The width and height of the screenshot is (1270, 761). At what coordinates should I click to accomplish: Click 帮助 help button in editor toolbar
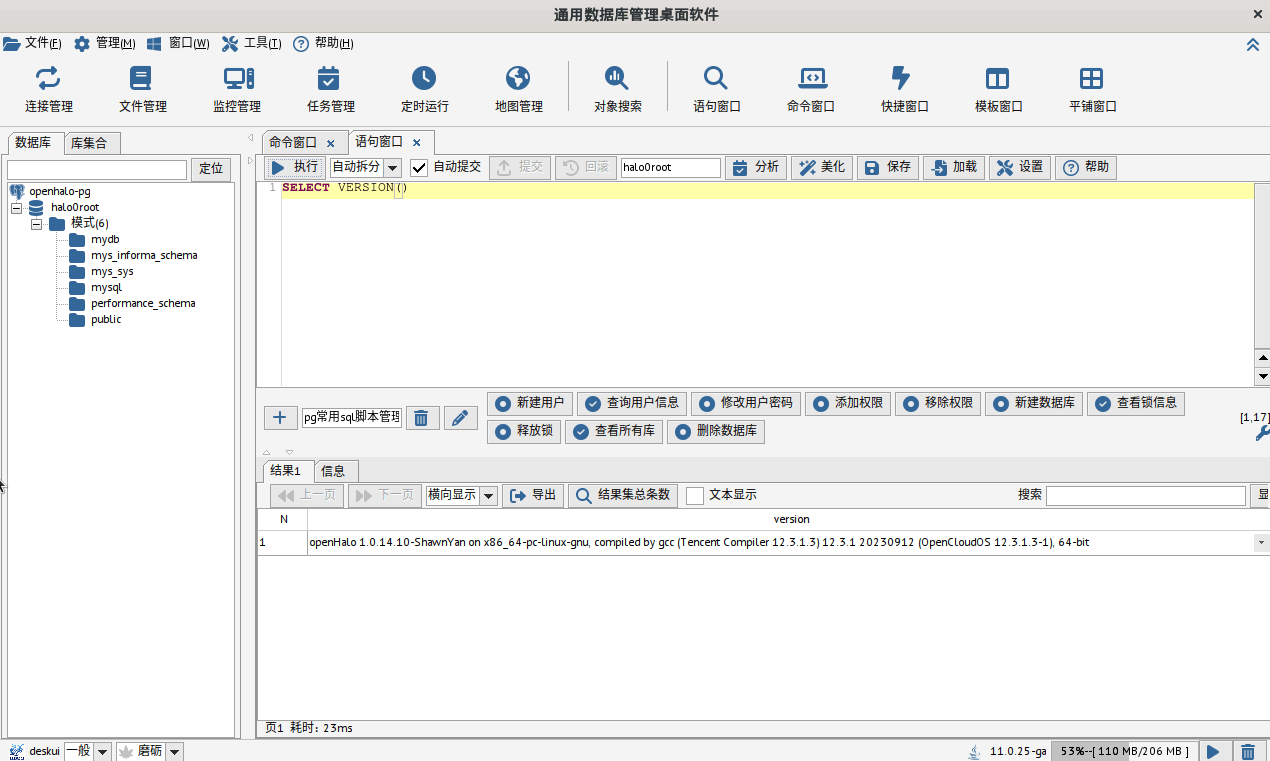click(x=1086, y=167)
